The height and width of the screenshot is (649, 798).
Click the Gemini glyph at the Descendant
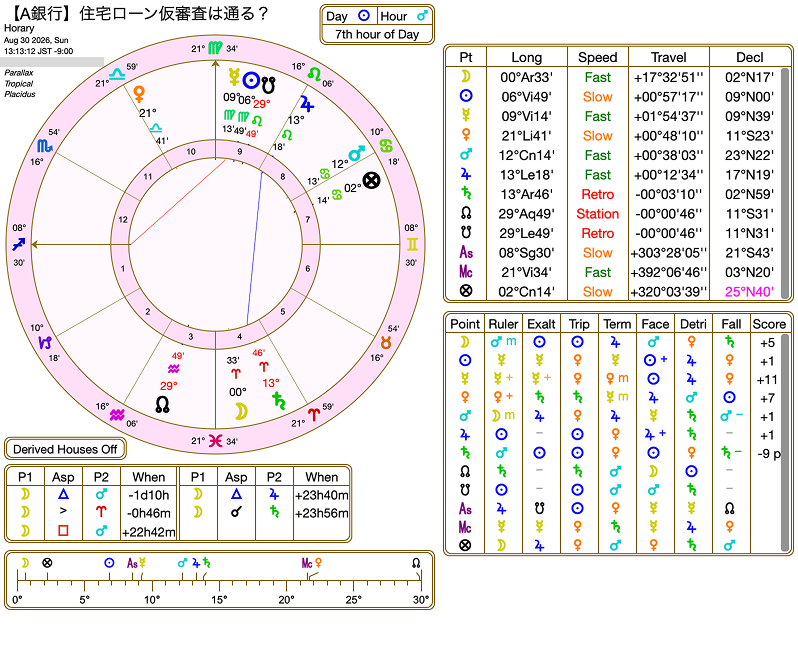point(412,245)
